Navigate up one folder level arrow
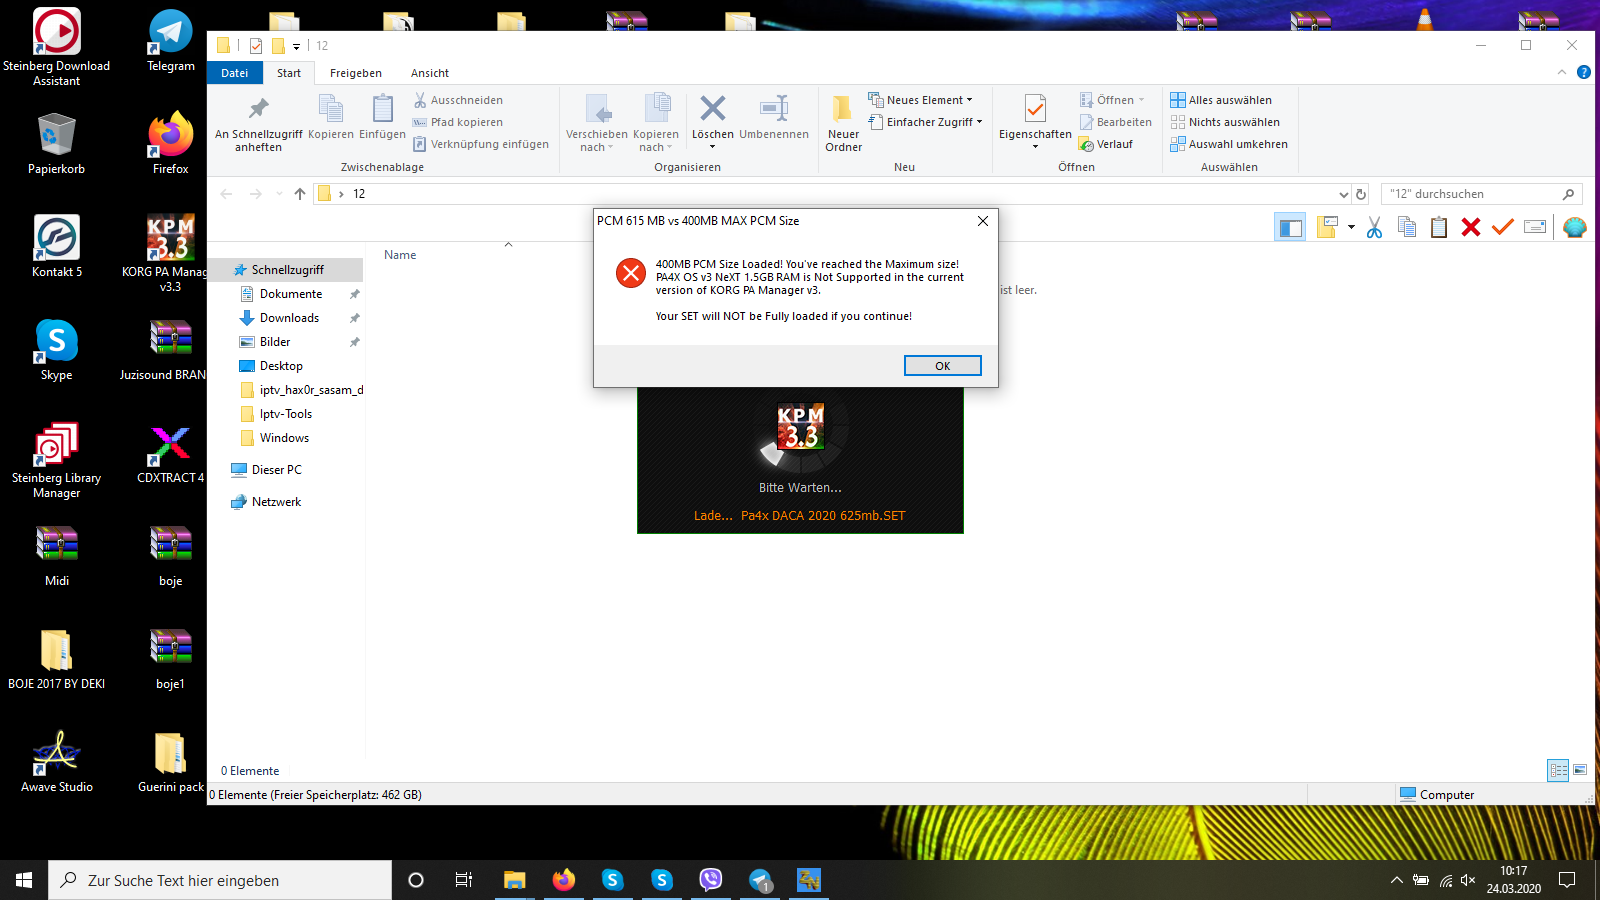1600x900 pixels. [x=300, y=194]
